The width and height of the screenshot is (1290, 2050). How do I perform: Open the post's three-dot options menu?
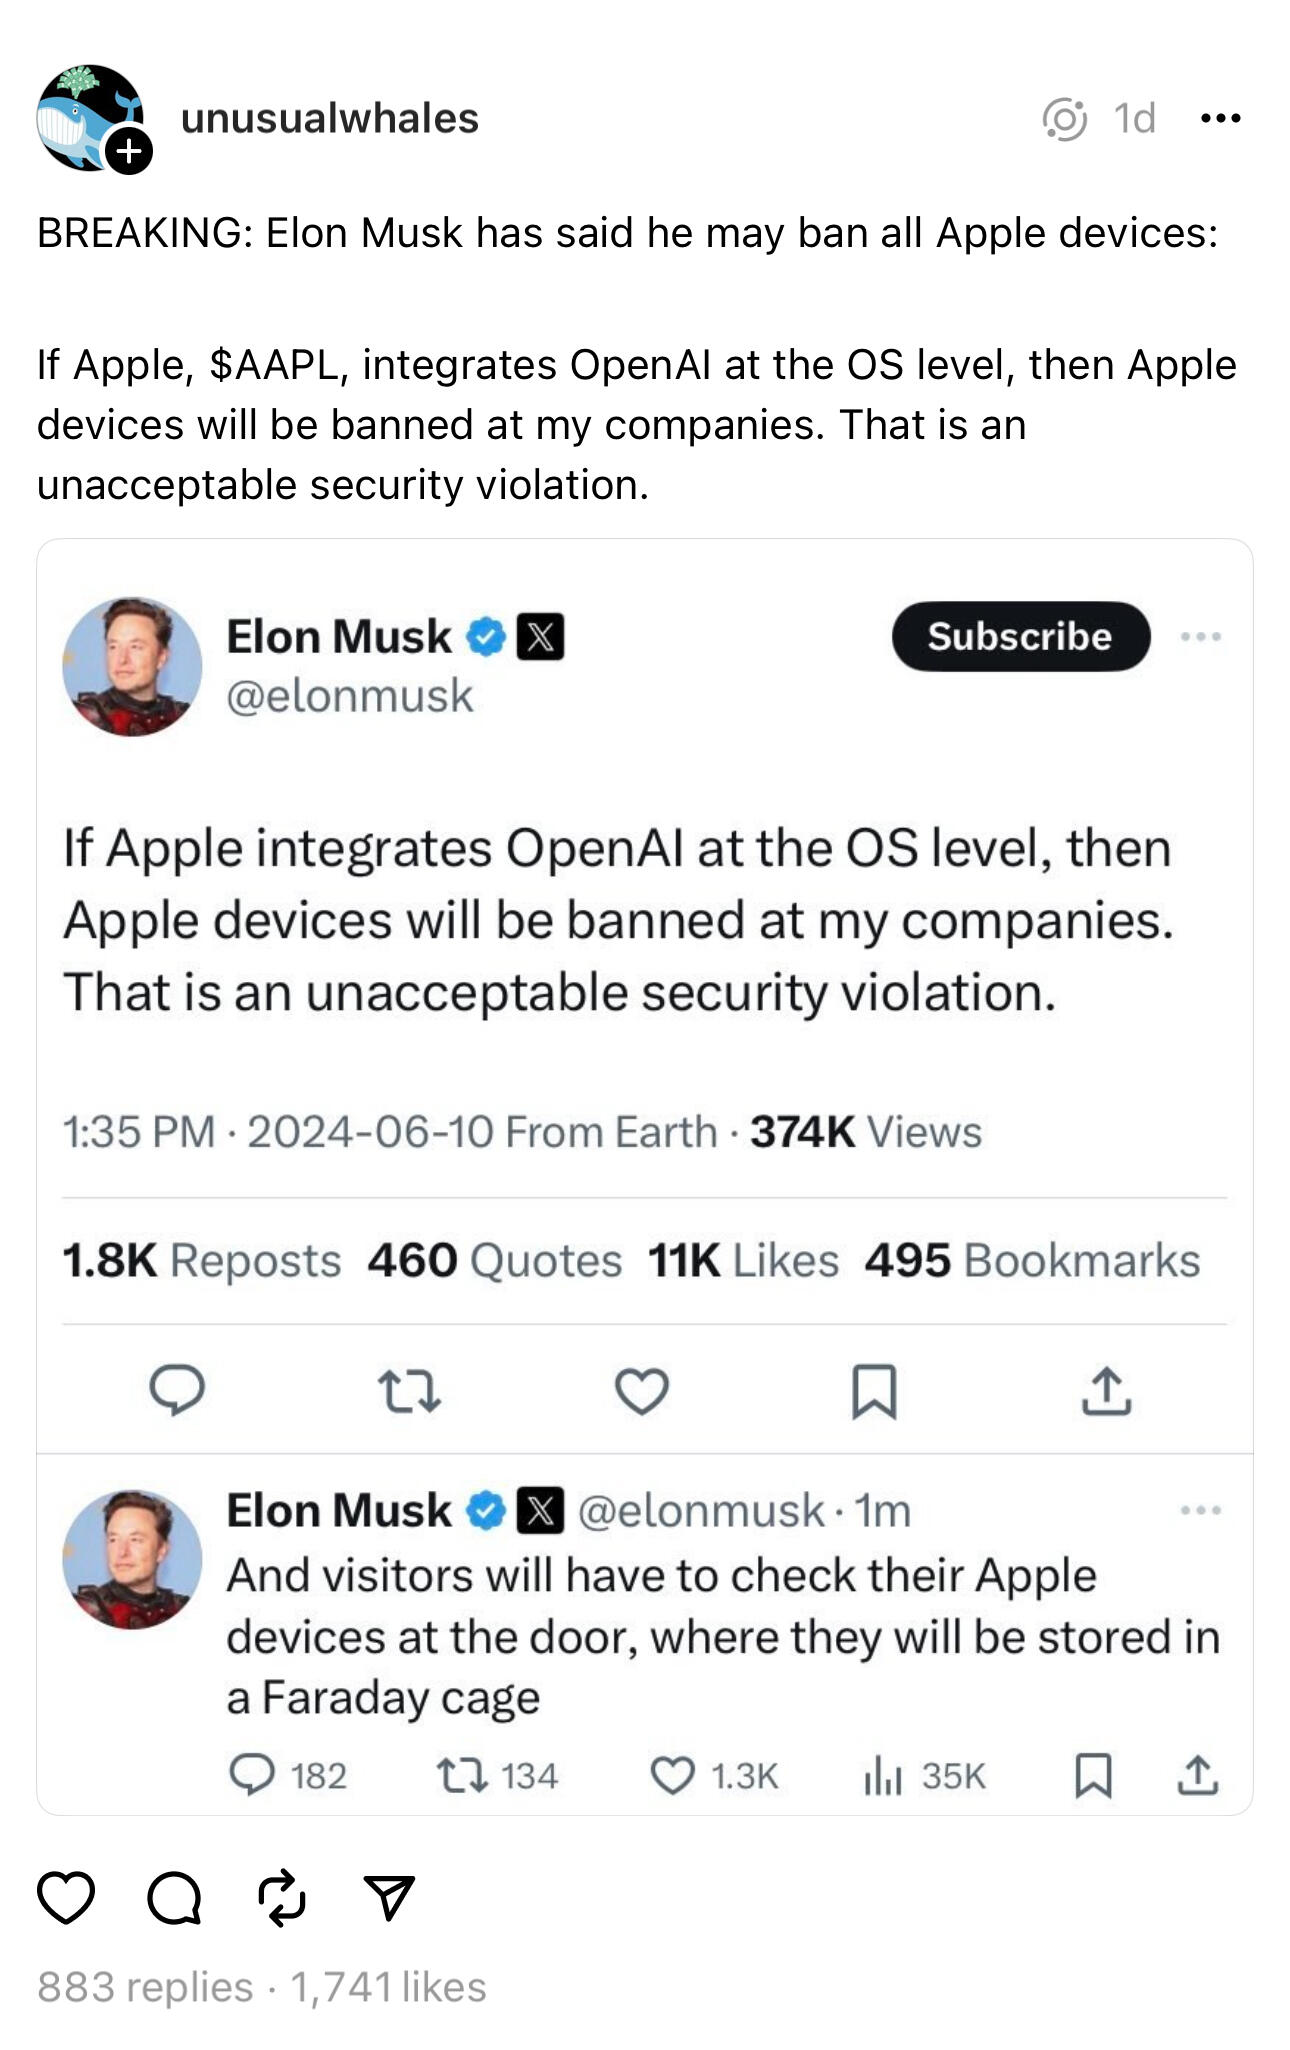pos(1220,118)
